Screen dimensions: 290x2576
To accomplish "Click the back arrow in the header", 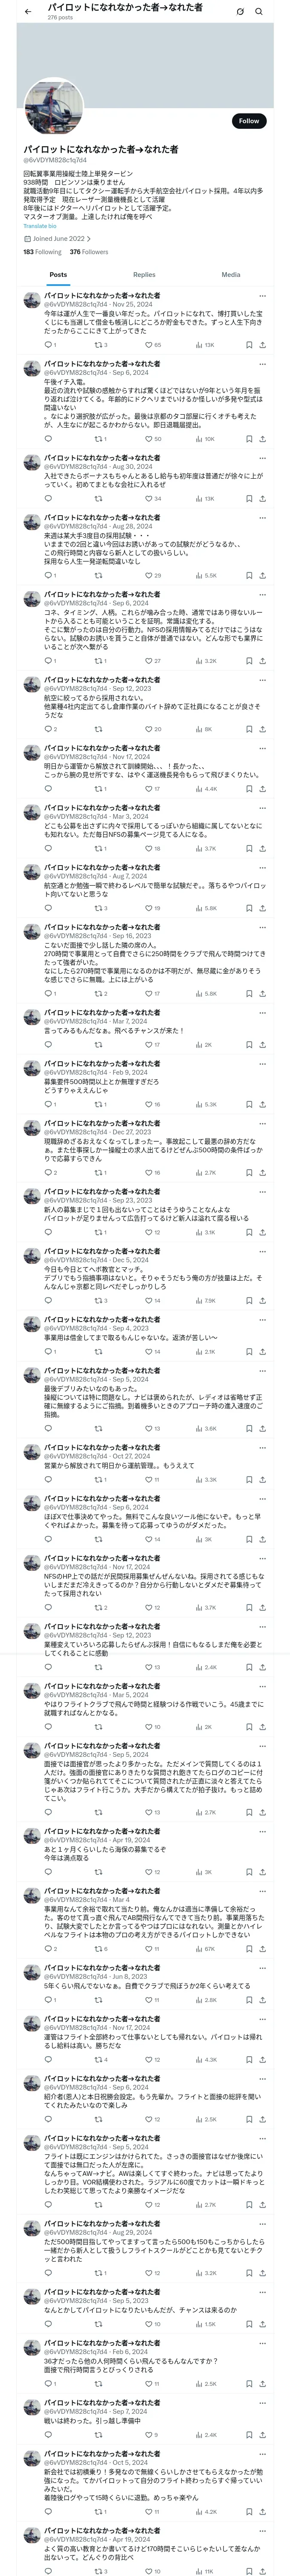I will coord(28,12).
